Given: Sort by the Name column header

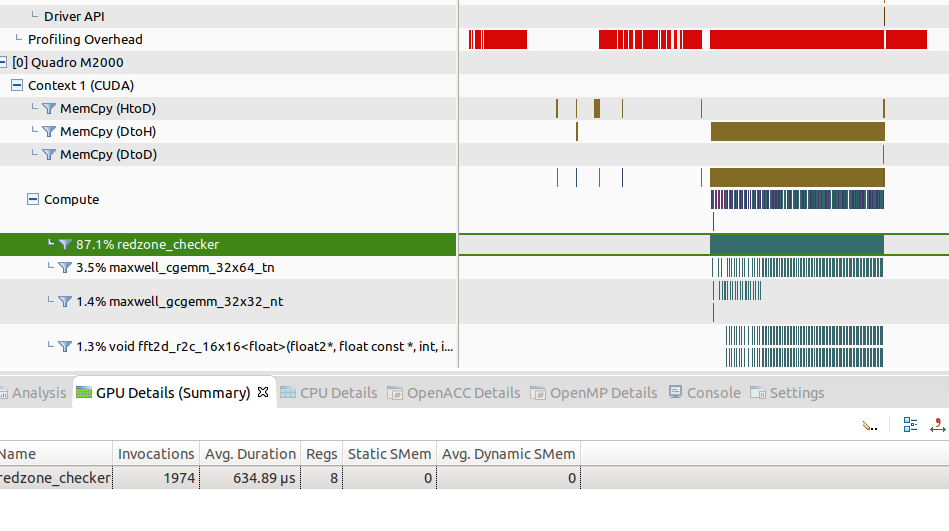Looking at the screenshot, I should pos(56,453).
